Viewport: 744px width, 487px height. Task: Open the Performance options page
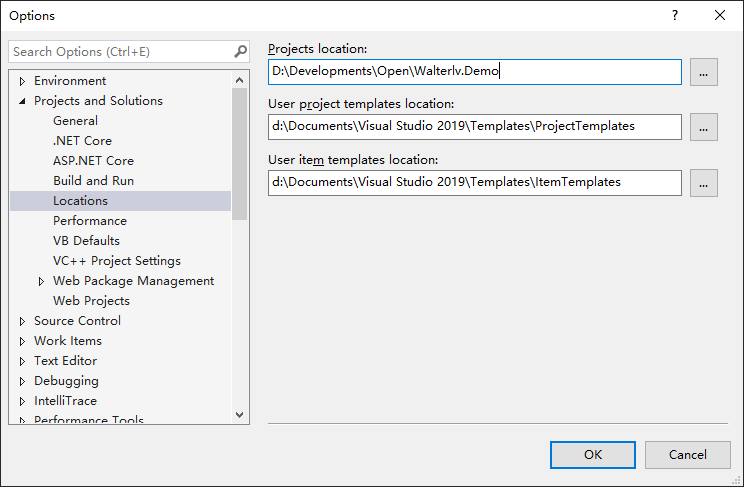90,221
